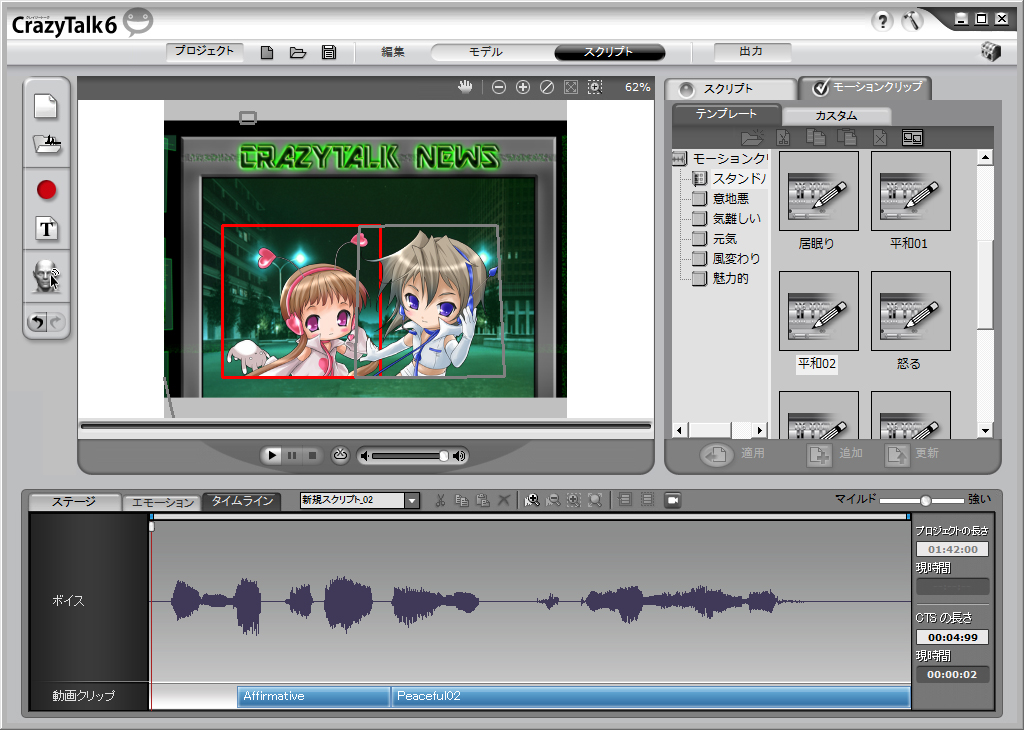Viewport: 1024px width, 730px height.
Task: Create a new script from the left sidebar
Action: click(x=46, y=106)
